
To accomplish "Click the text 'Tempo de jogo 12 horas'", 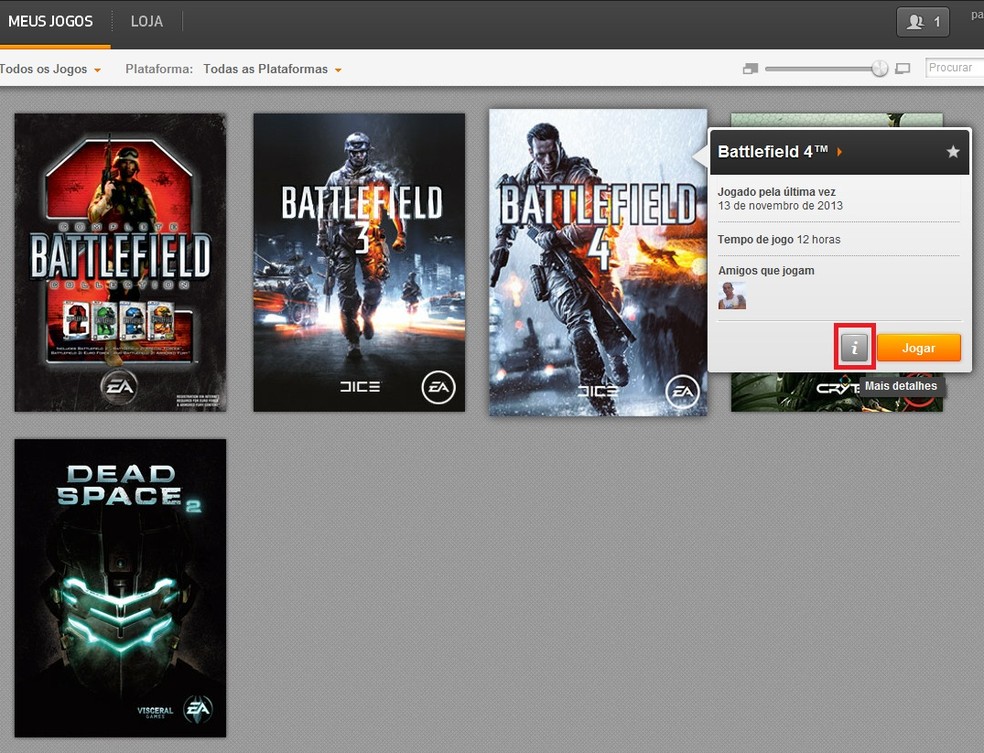I will point(779,239).
